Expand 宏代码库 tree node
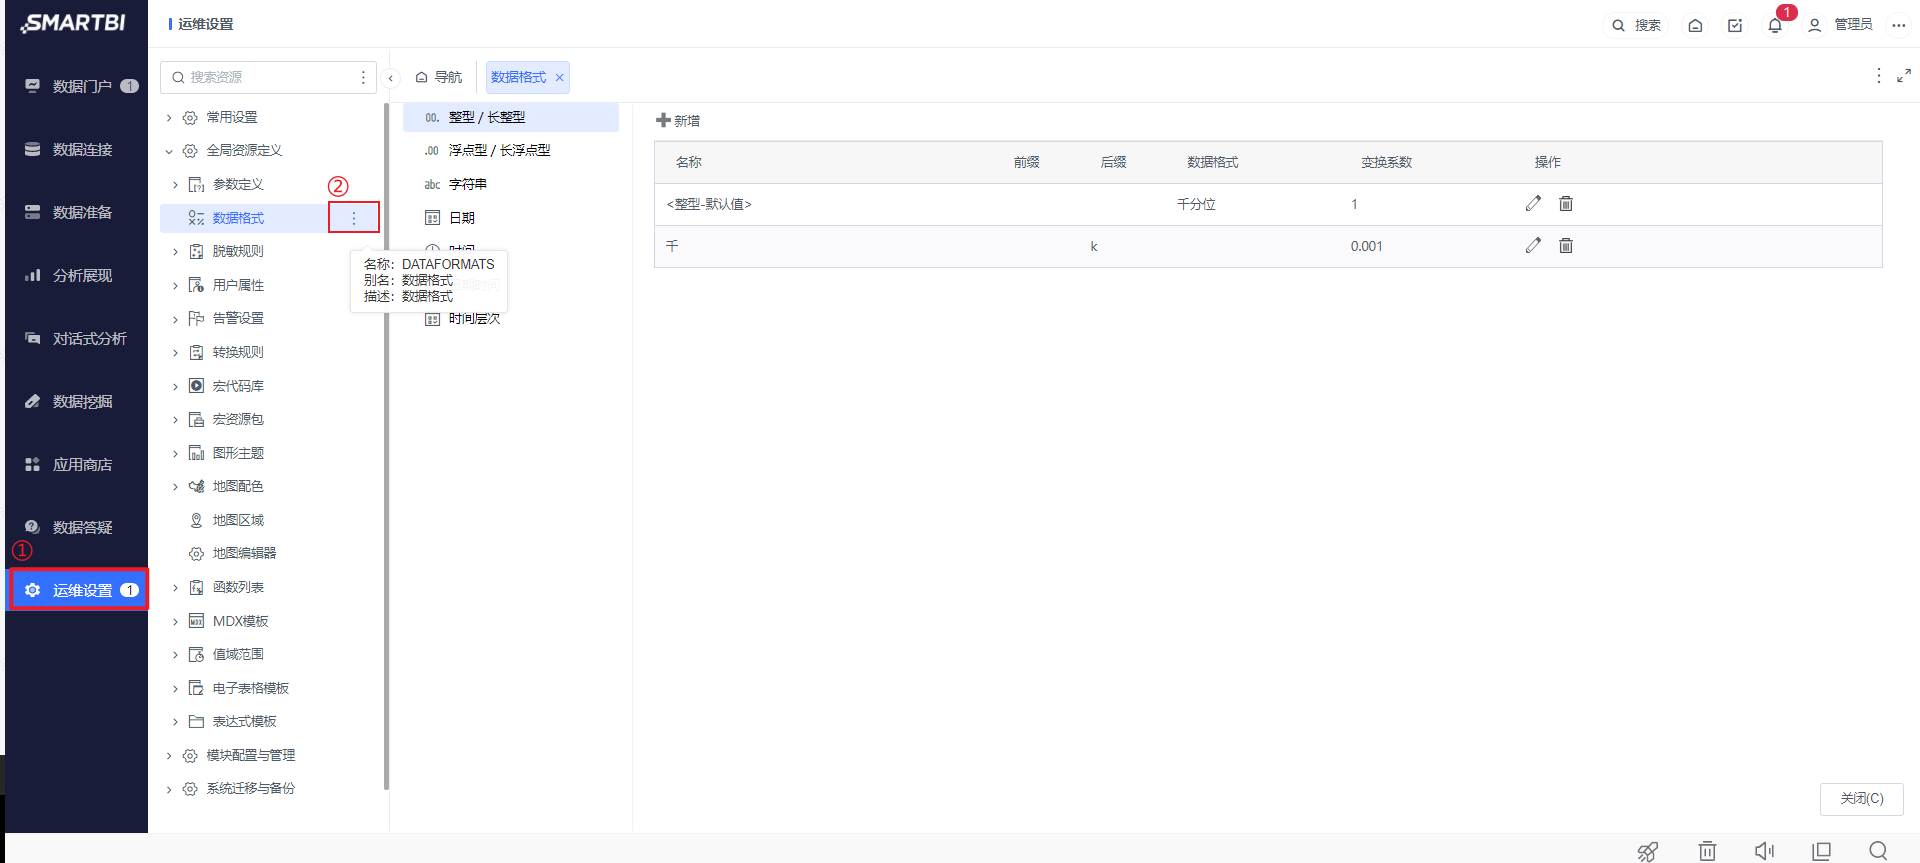Viewport: 1920px width, 863px height. (x=175, y=386)
